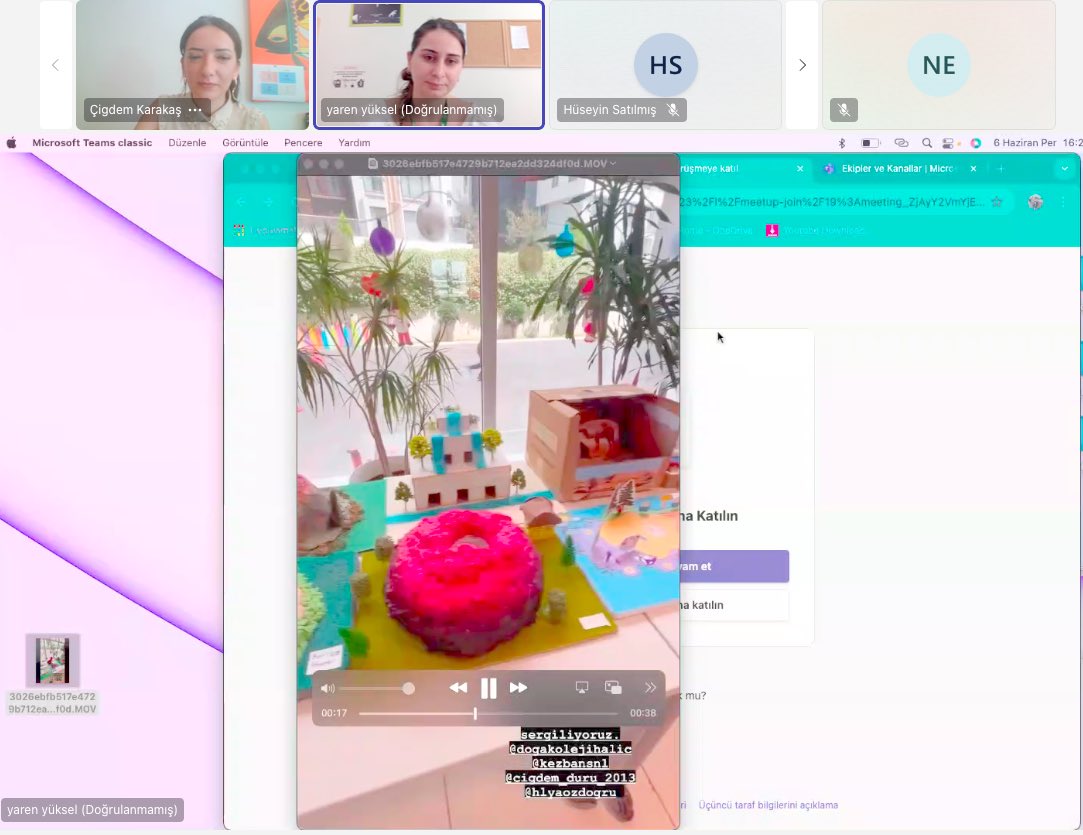Click the purple Devam et button
The image size is (1083, 835).
click(734, 566)
